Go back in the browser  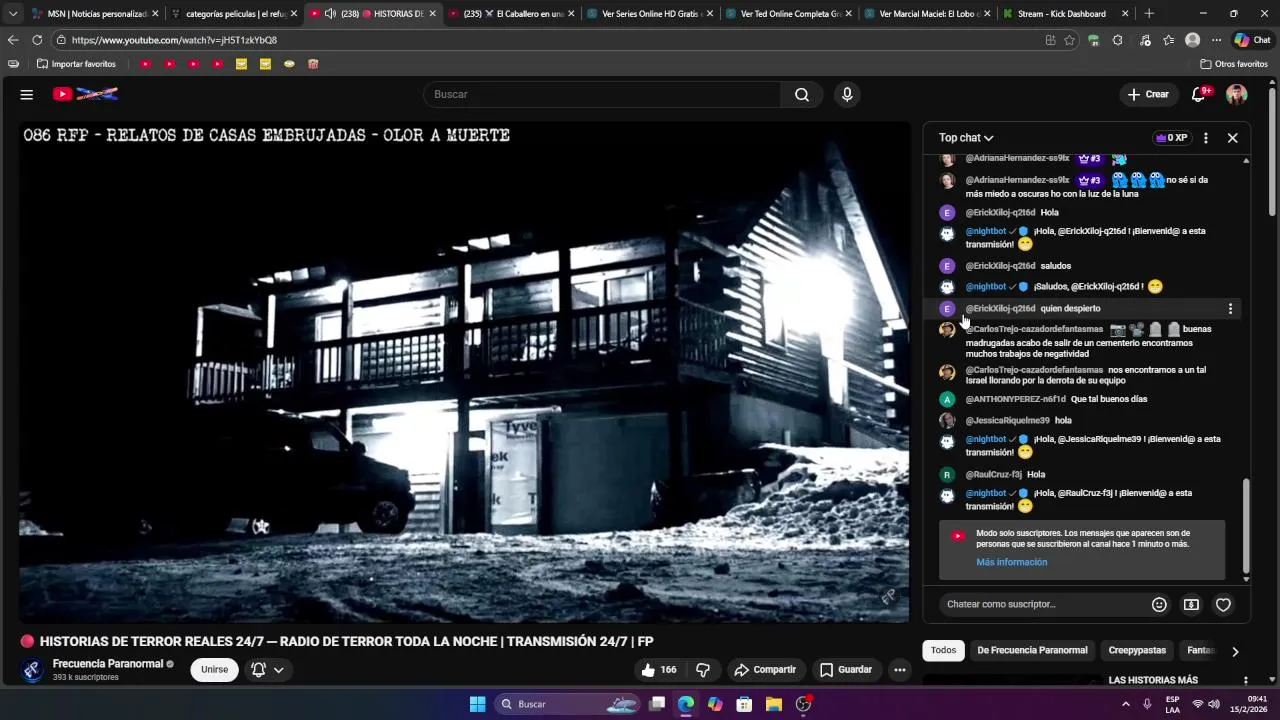[13, 40]
